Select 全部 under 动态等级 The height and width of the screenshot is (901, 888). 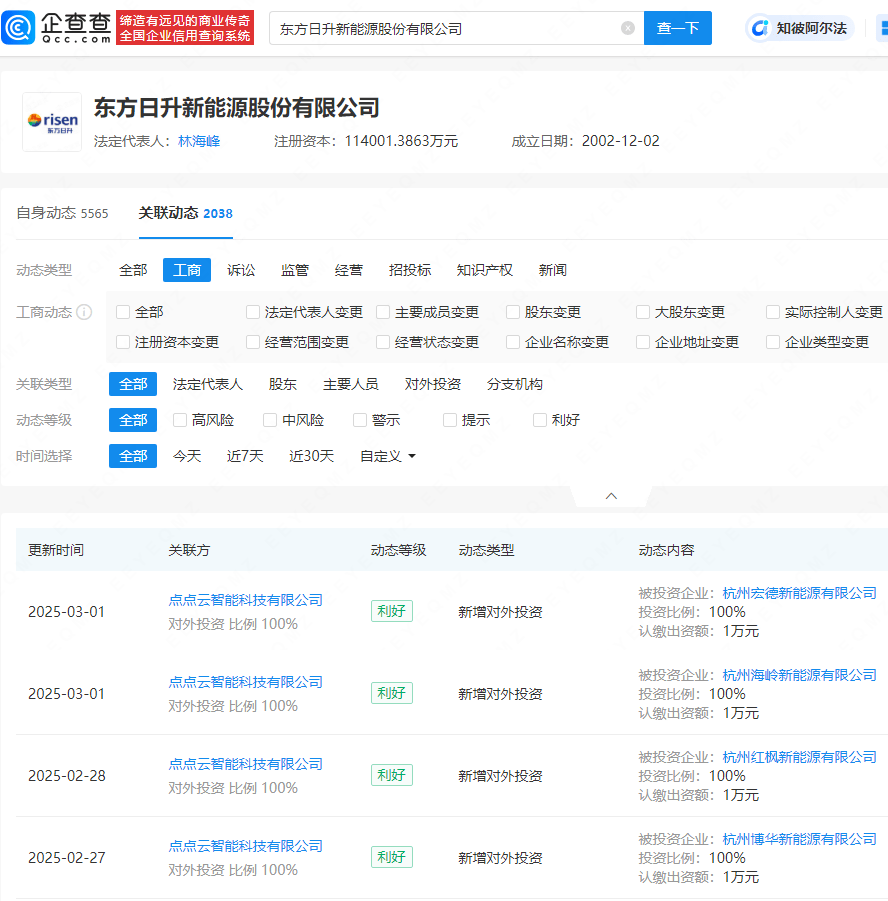point(133,421)
